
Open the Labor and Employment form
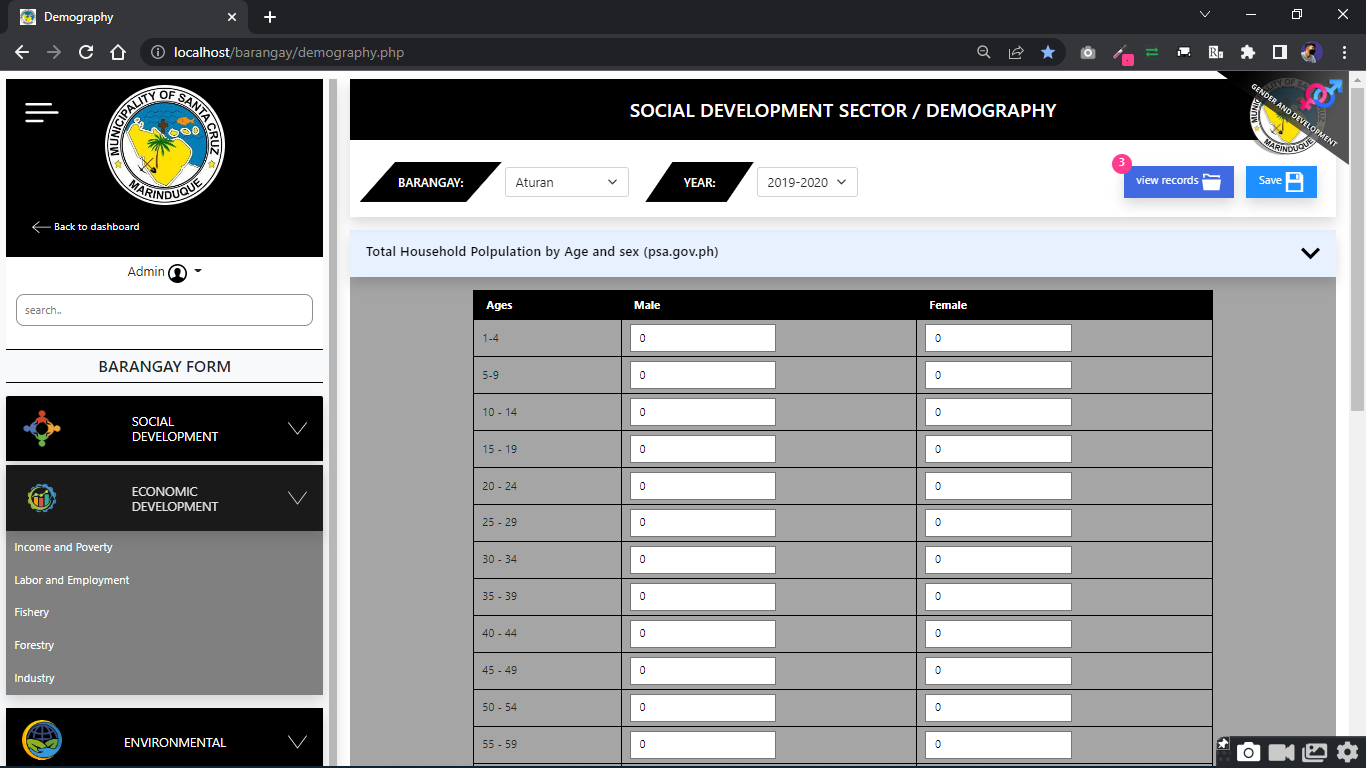point(72,580)
